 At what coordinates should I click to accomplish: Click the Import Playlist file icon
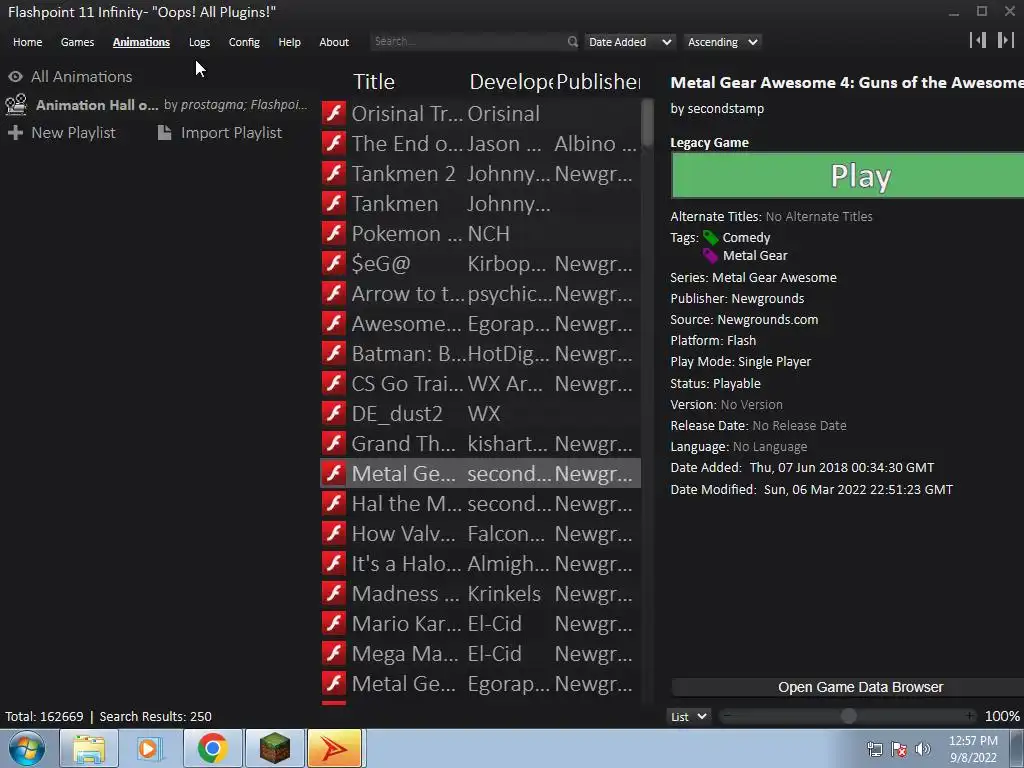pyautogui.click(x=165, y=133)
